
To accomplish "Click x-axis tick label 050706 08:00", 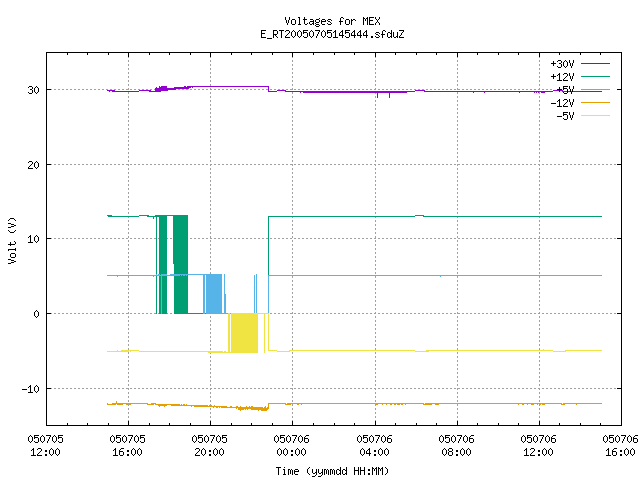I will tap(456, 446).
